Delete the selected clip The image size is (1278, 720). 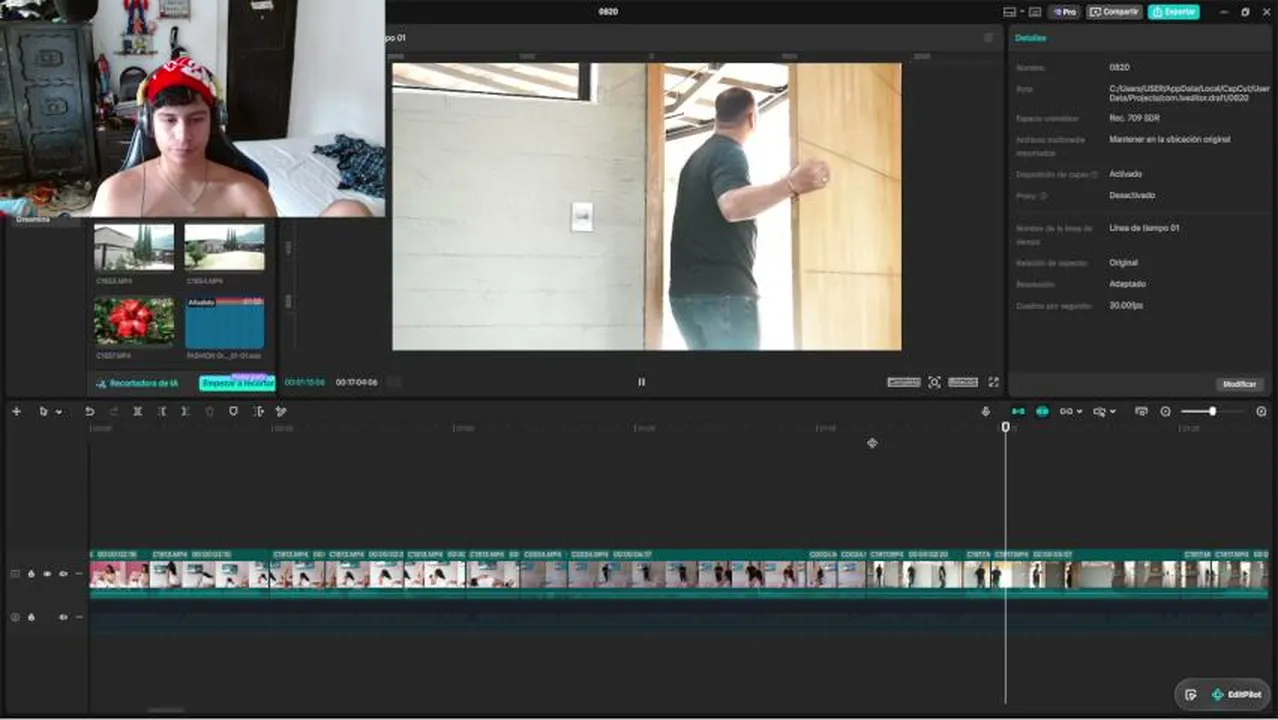(x=209, y=411)
